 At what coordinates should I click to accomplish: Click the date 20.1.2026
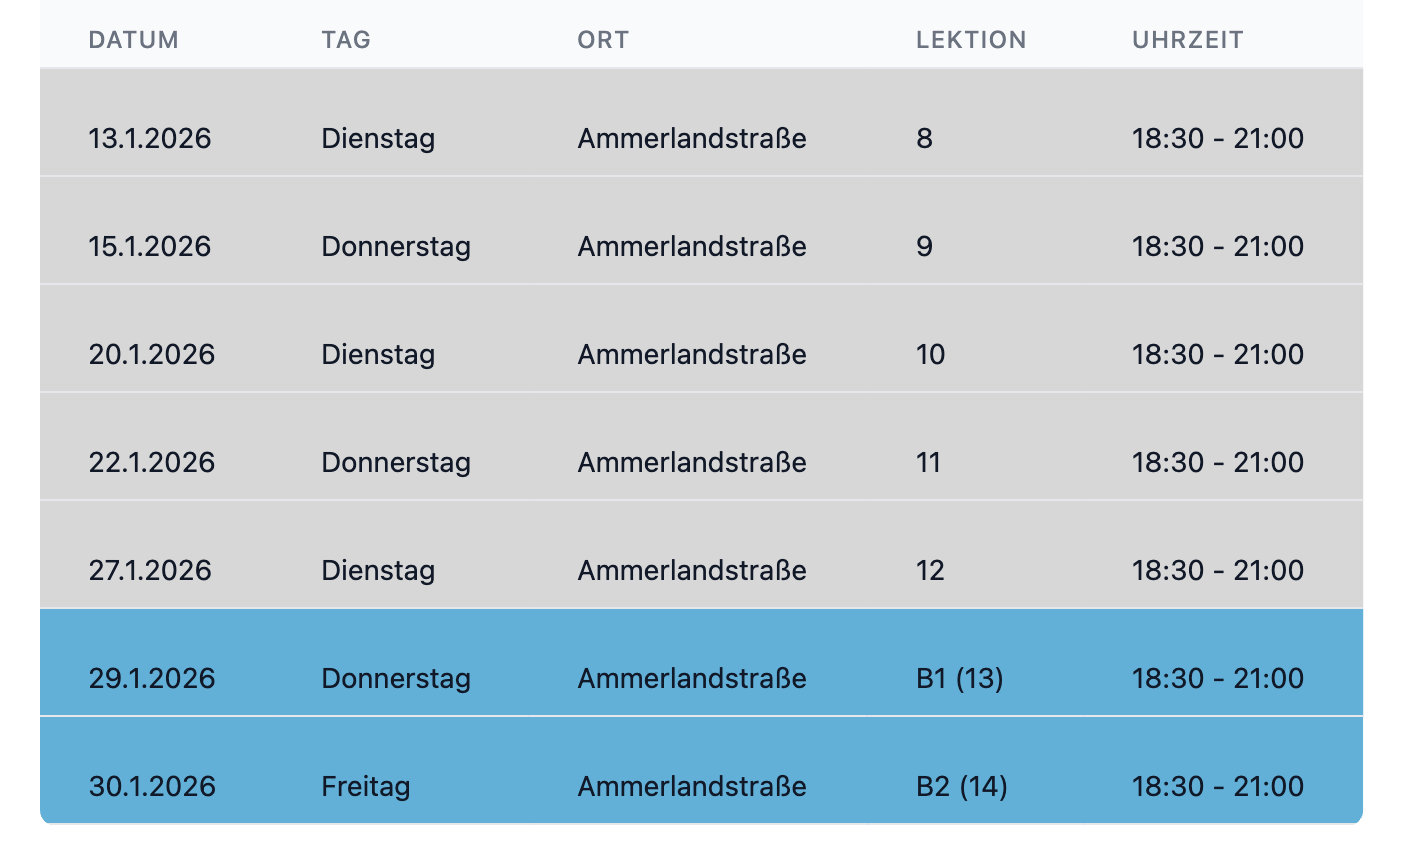pyautogui.click(x=152, y=354)
